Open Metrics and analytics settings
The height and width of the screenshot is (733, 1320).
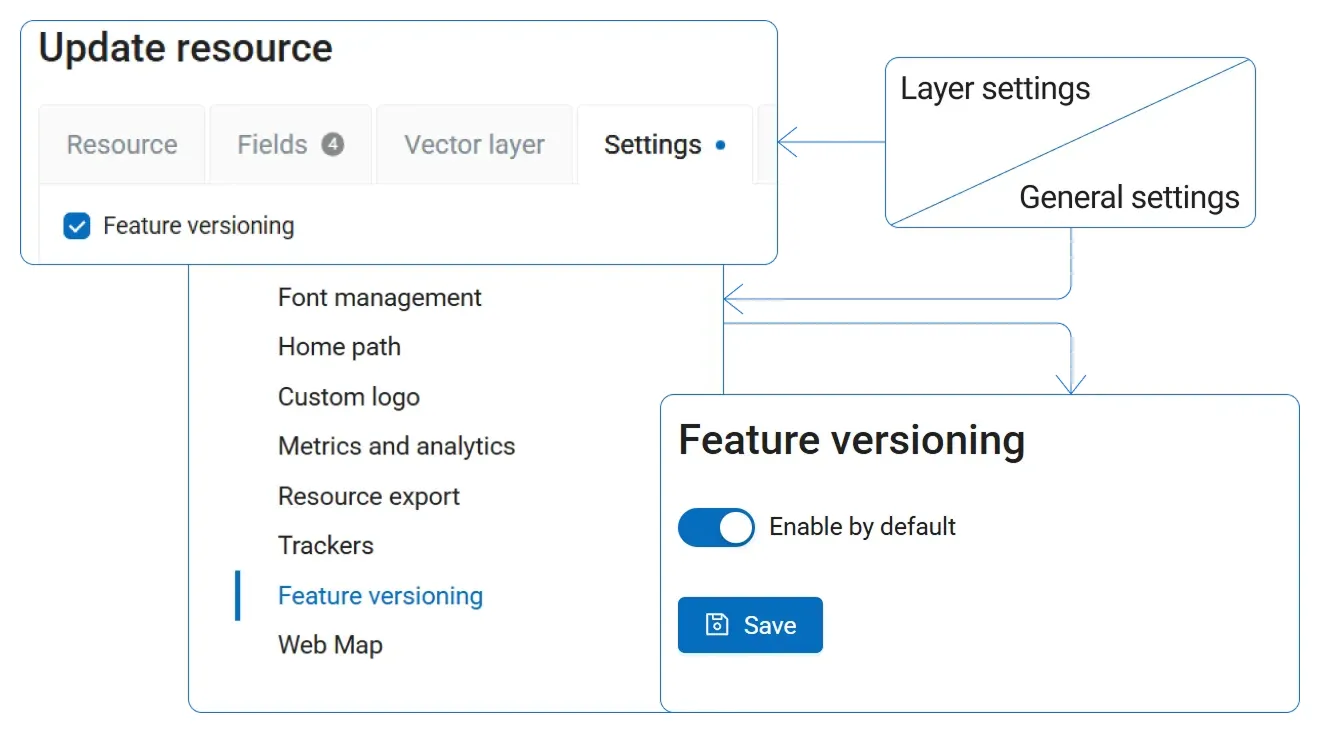pos(397,446)
